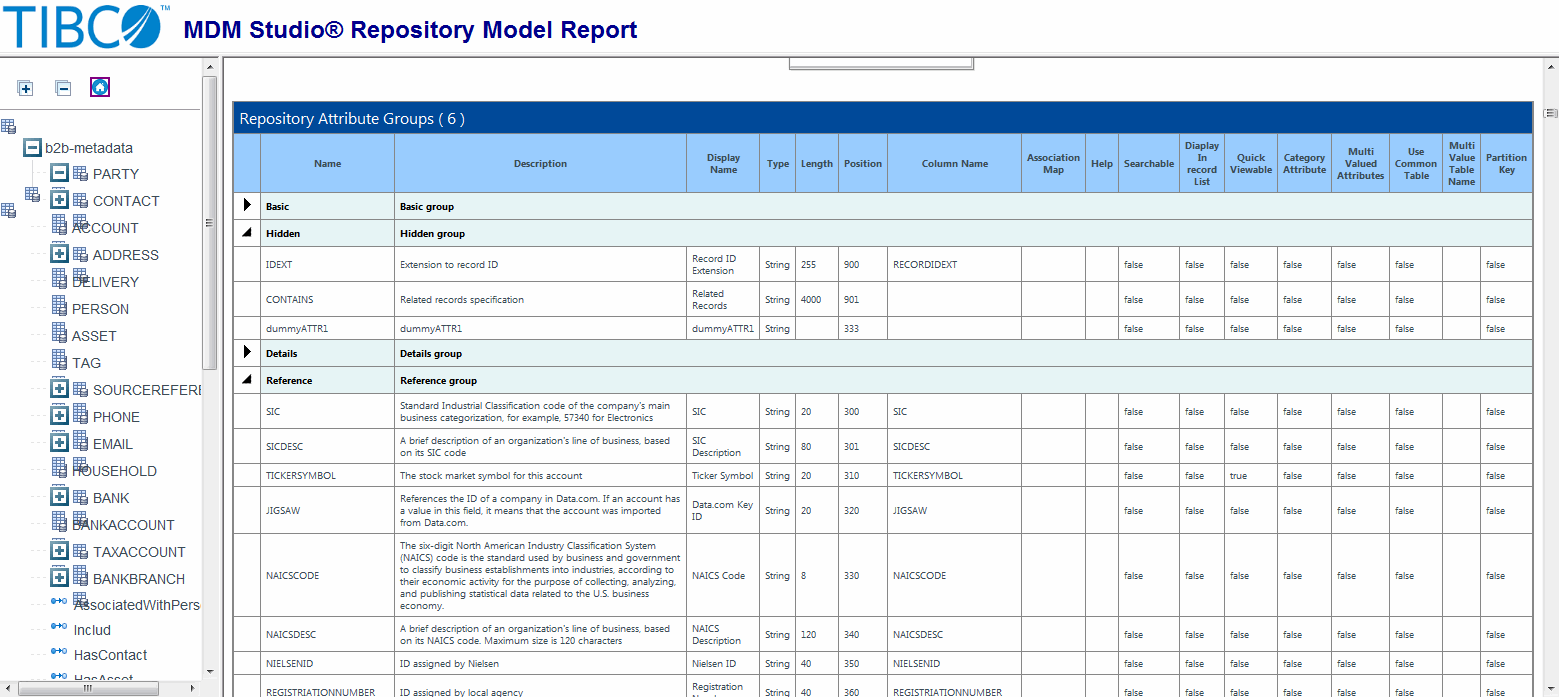The height and width of the screenshot is (697, 1559).
Task: Select the DELIVERY repository in tree
Action: [x=105, y=282]
